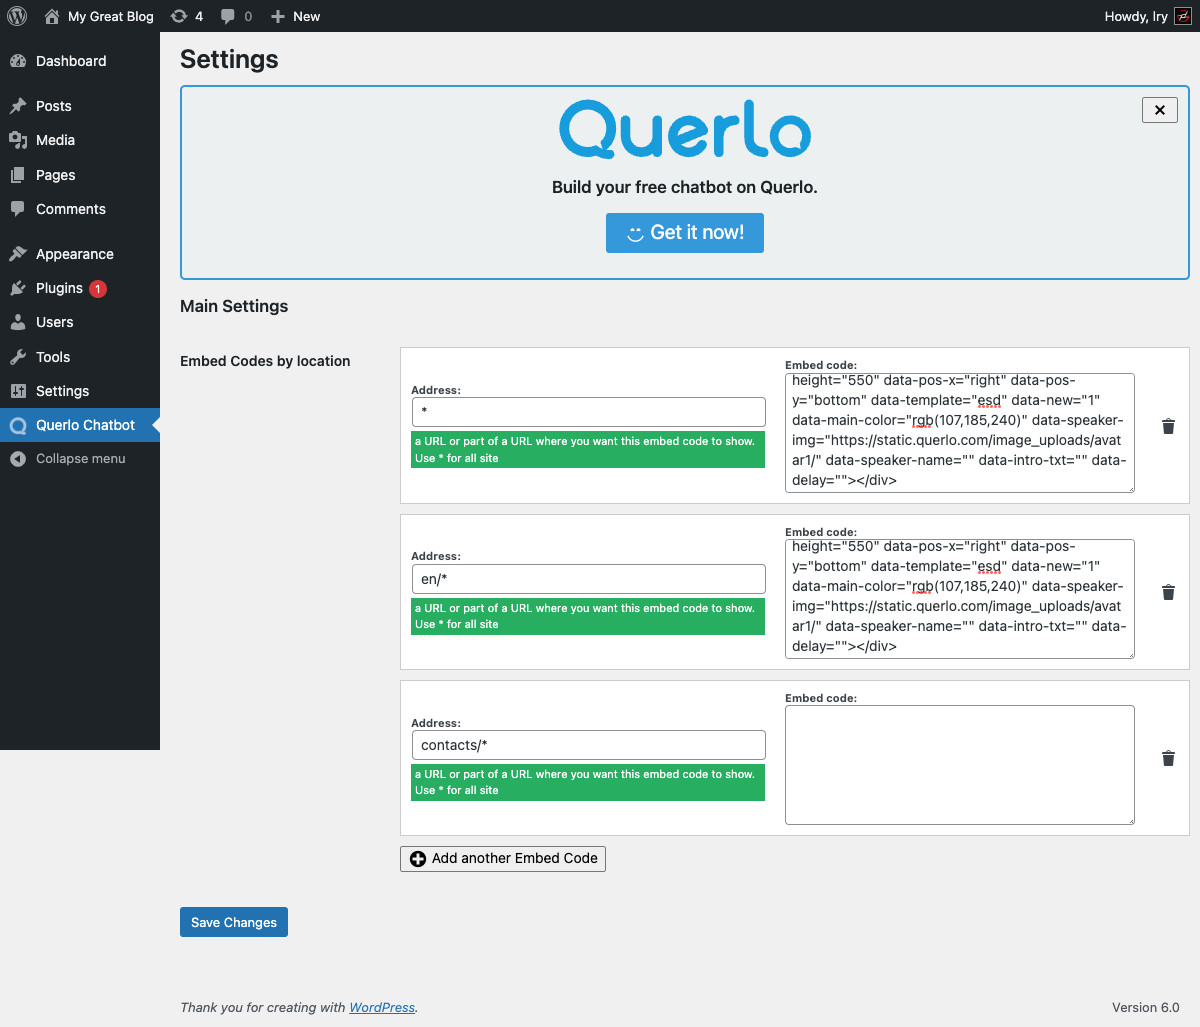Click New label in admin bar
This screenshot has height=1027, width=1200.
[307, 16]
